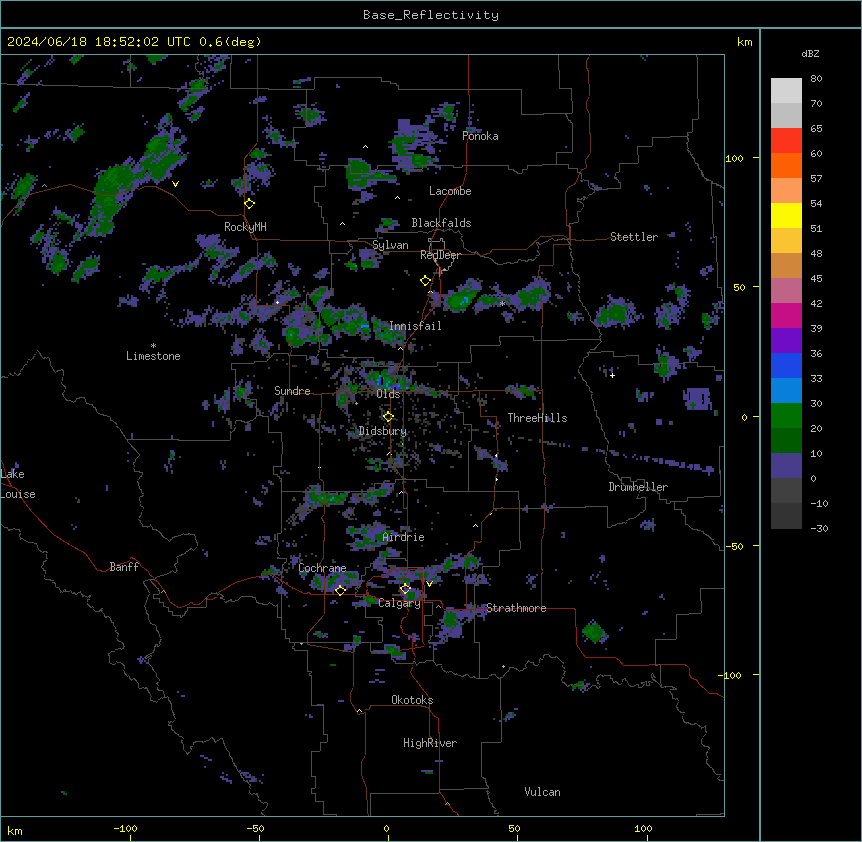Click the Cochrane city label
This screenshot has width=862, height=842.
pos(322,568)
